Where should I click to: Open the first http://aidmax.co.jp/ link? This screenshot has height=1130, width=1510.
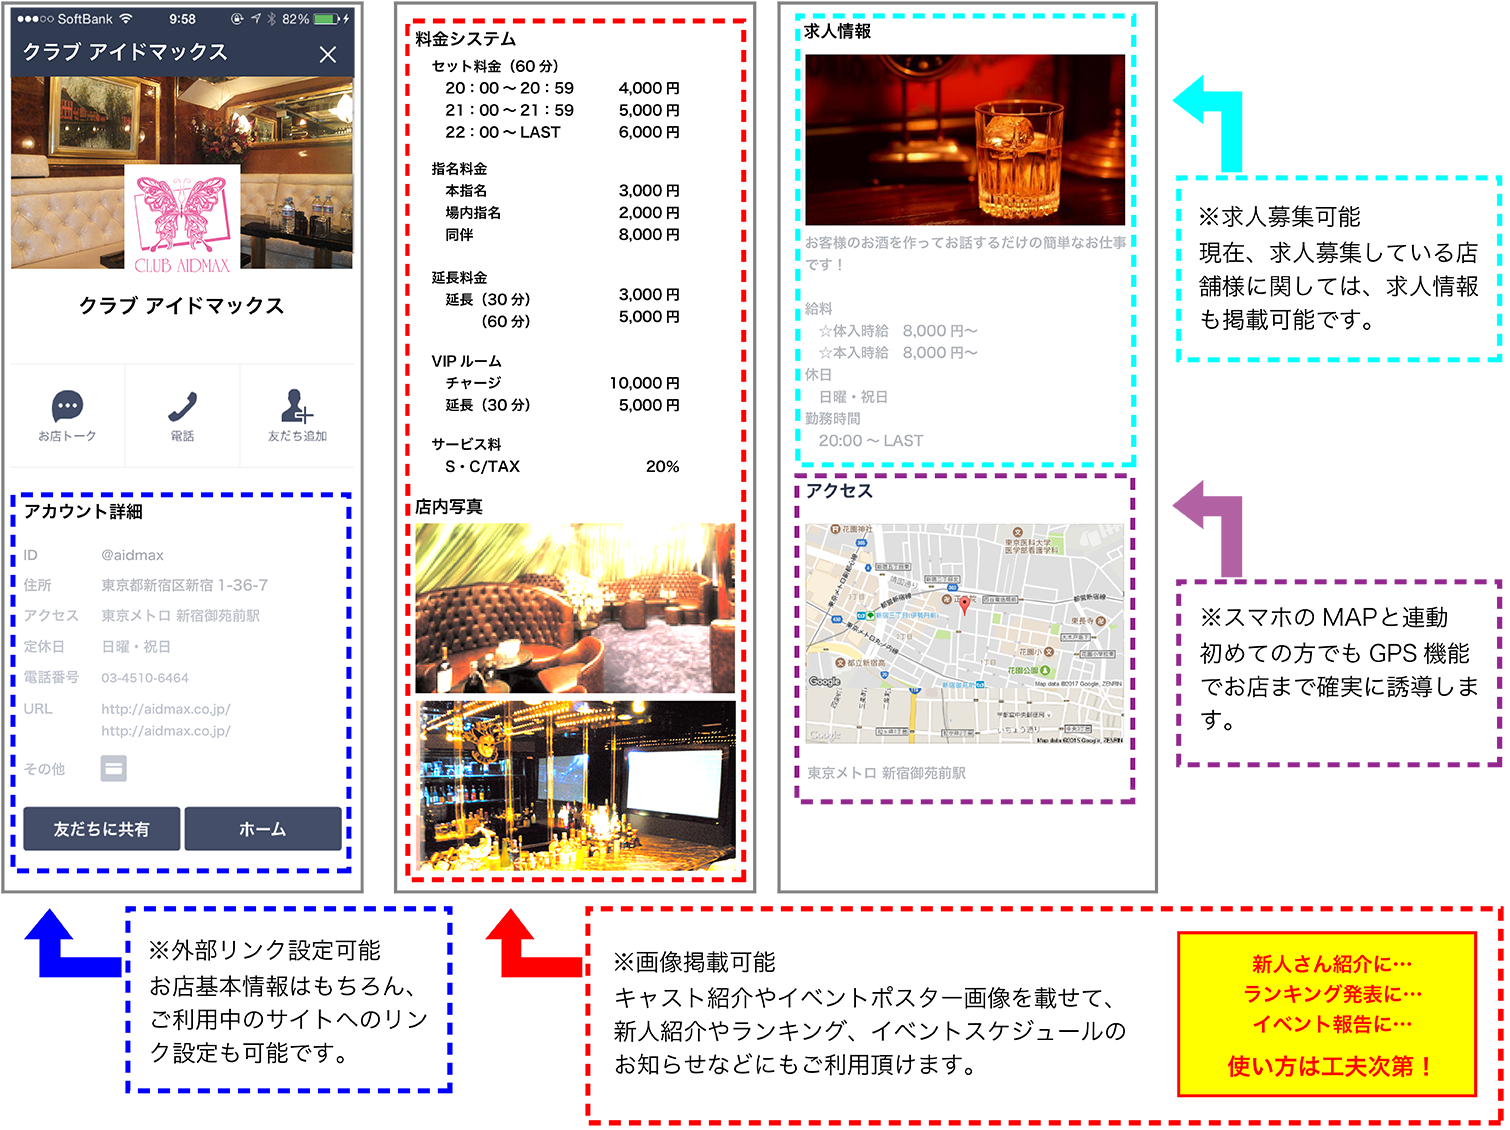coord(166,709)
